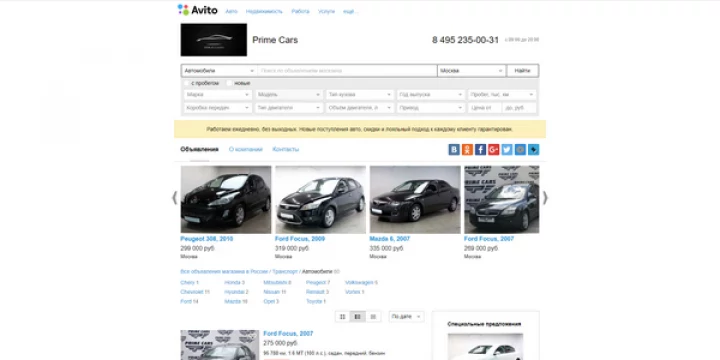Open the 'Авто' top menu item

231,11
